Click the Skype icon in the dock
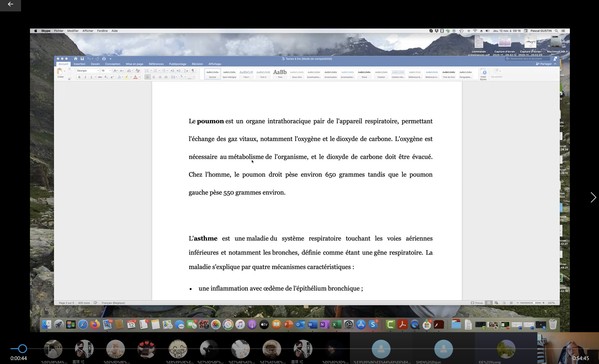The image size is (599, 364). (x=373, y=325)
